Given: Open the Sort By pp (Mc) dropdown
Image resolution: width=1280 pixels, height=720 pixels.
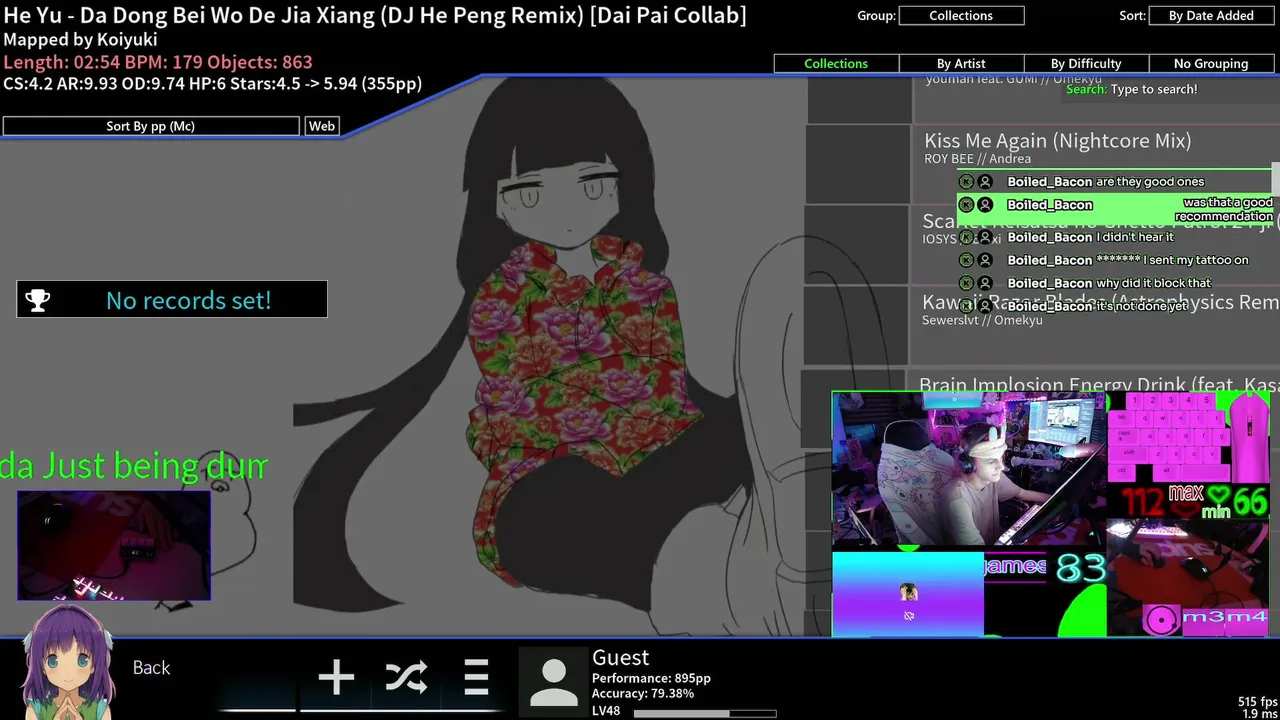Looking at the screenshot, I should pos(151,126).
